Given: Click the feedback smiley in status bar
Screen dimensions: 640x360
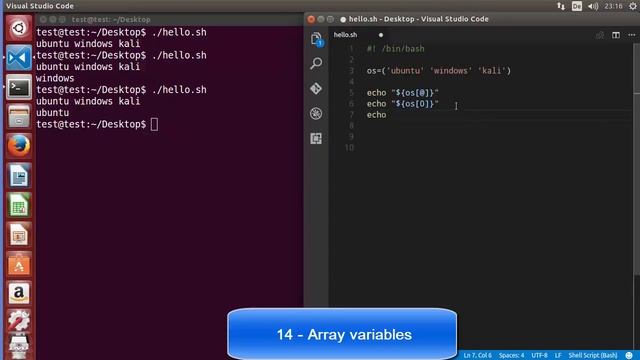Looking at the screenshot, I should pyautogui.click(x=629, y=355).
